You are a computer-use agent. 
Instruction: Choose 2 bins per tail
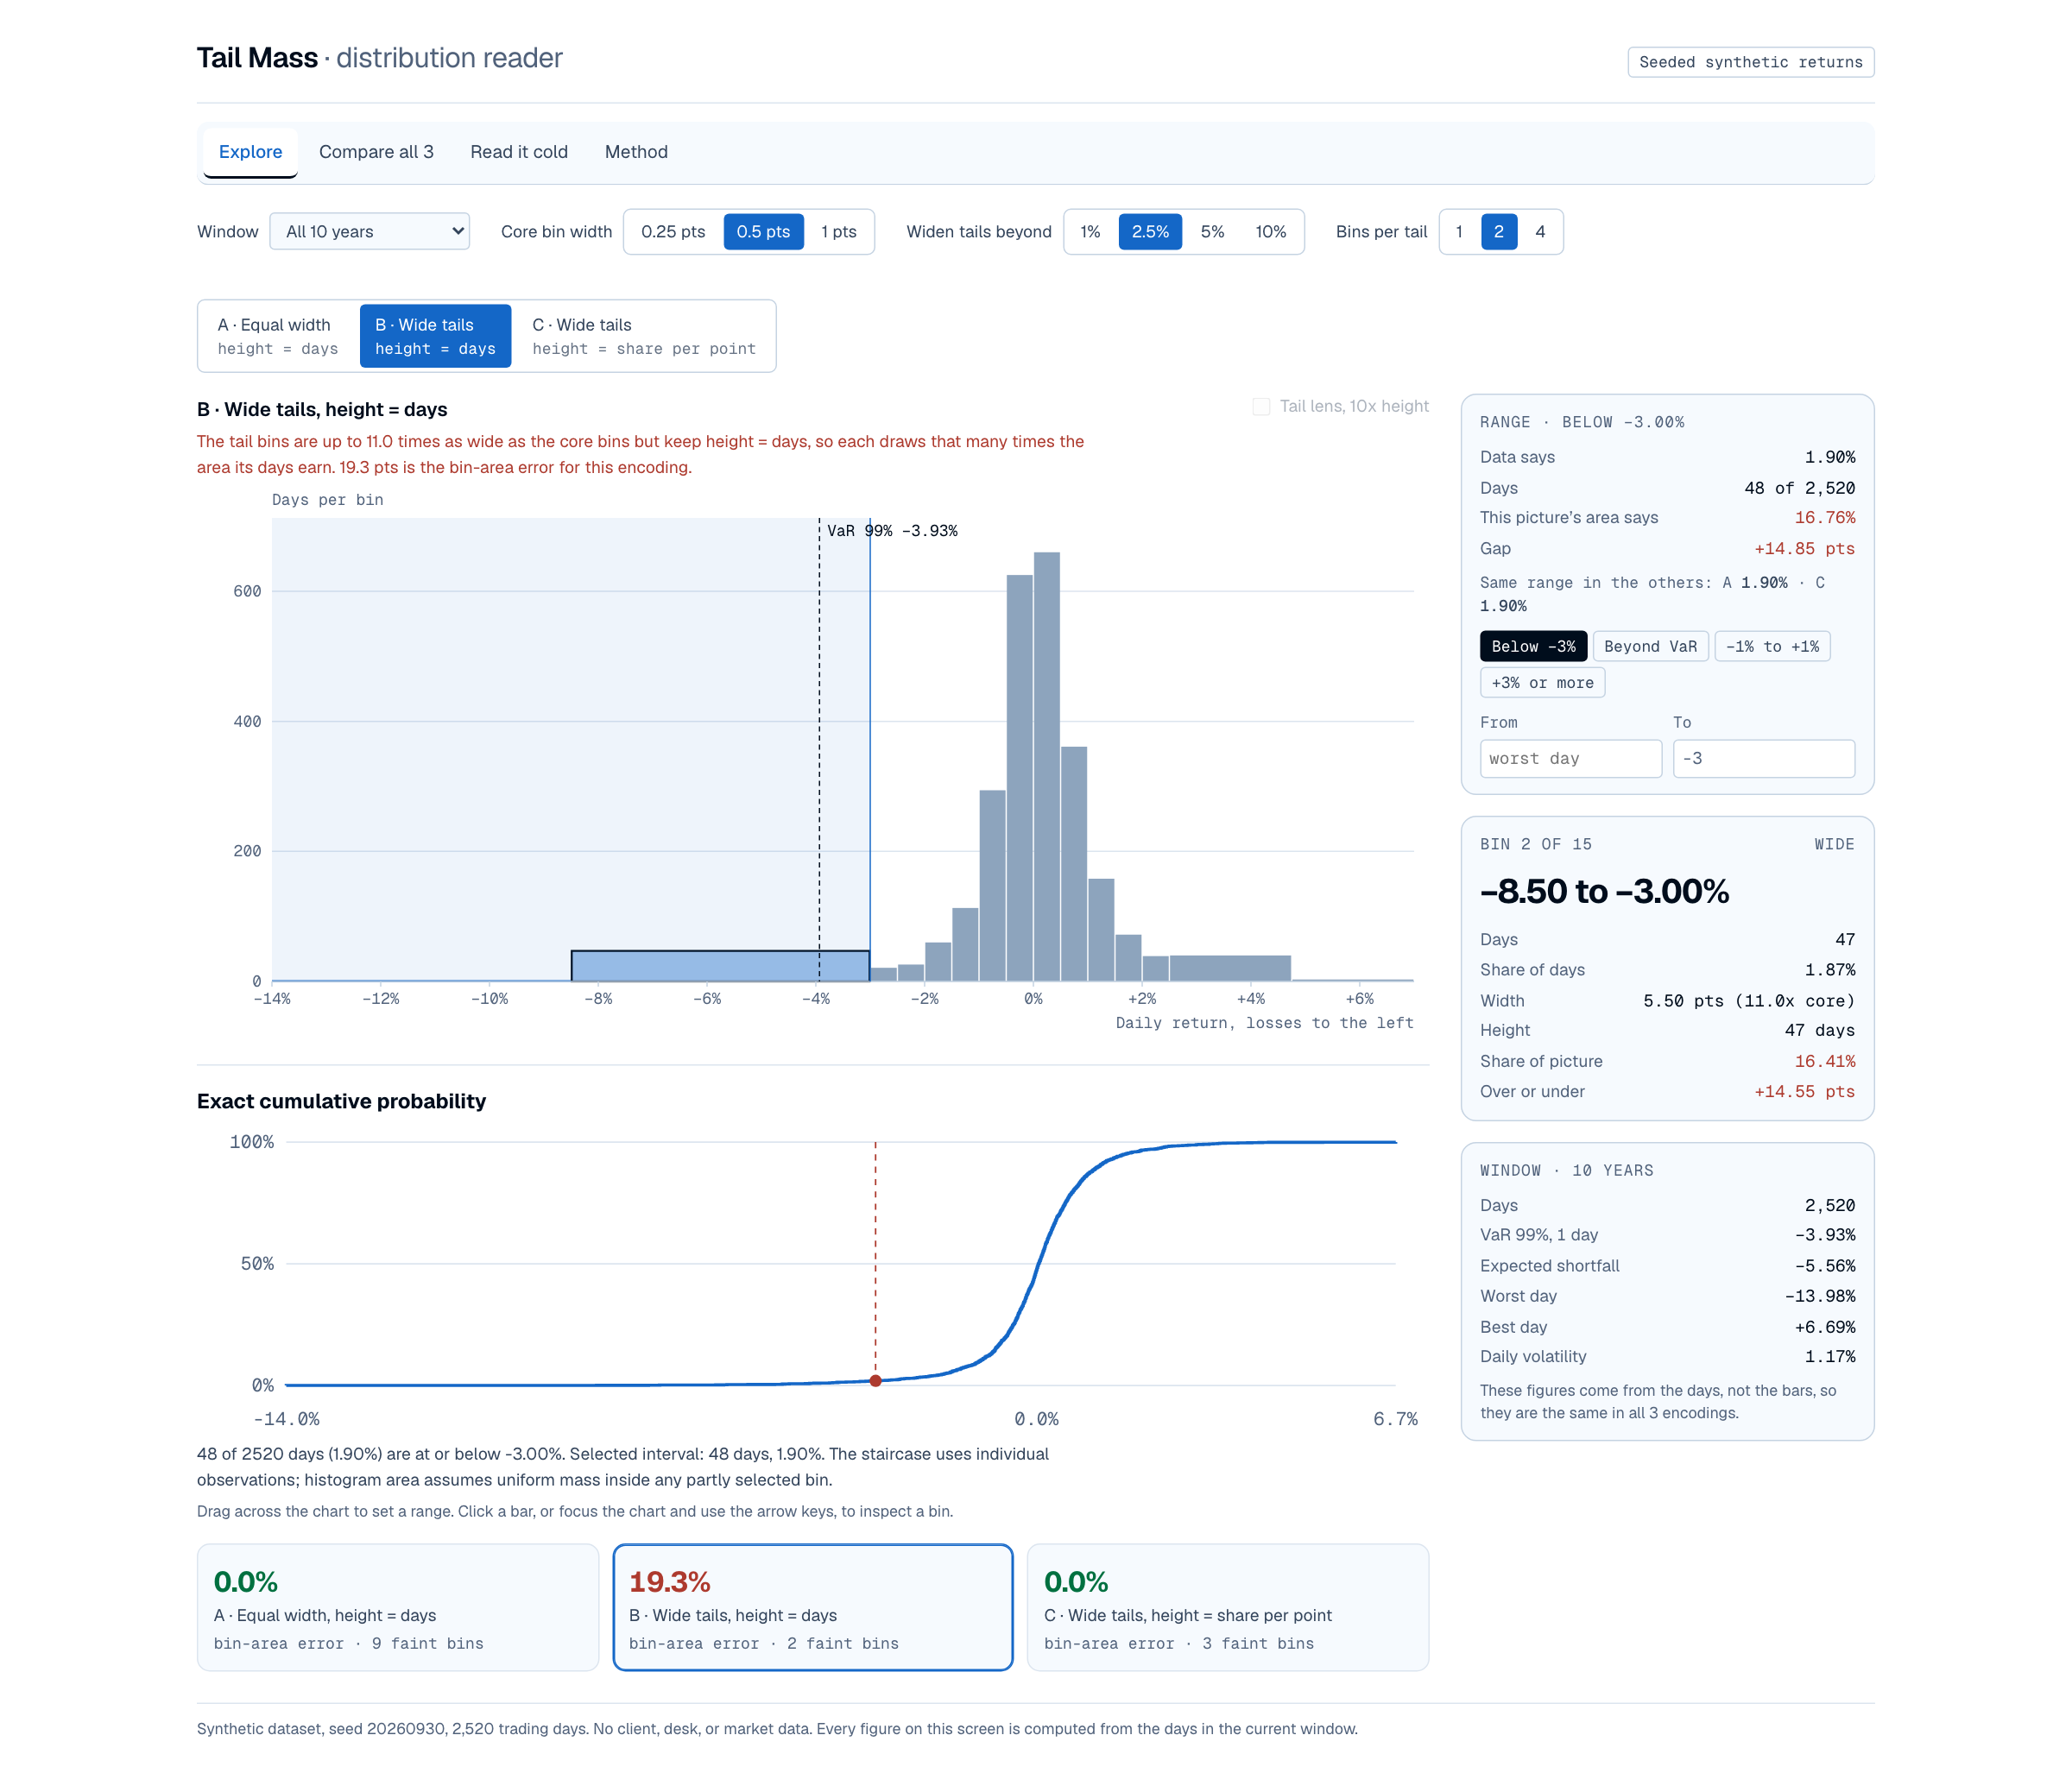tap(1498, 232)
